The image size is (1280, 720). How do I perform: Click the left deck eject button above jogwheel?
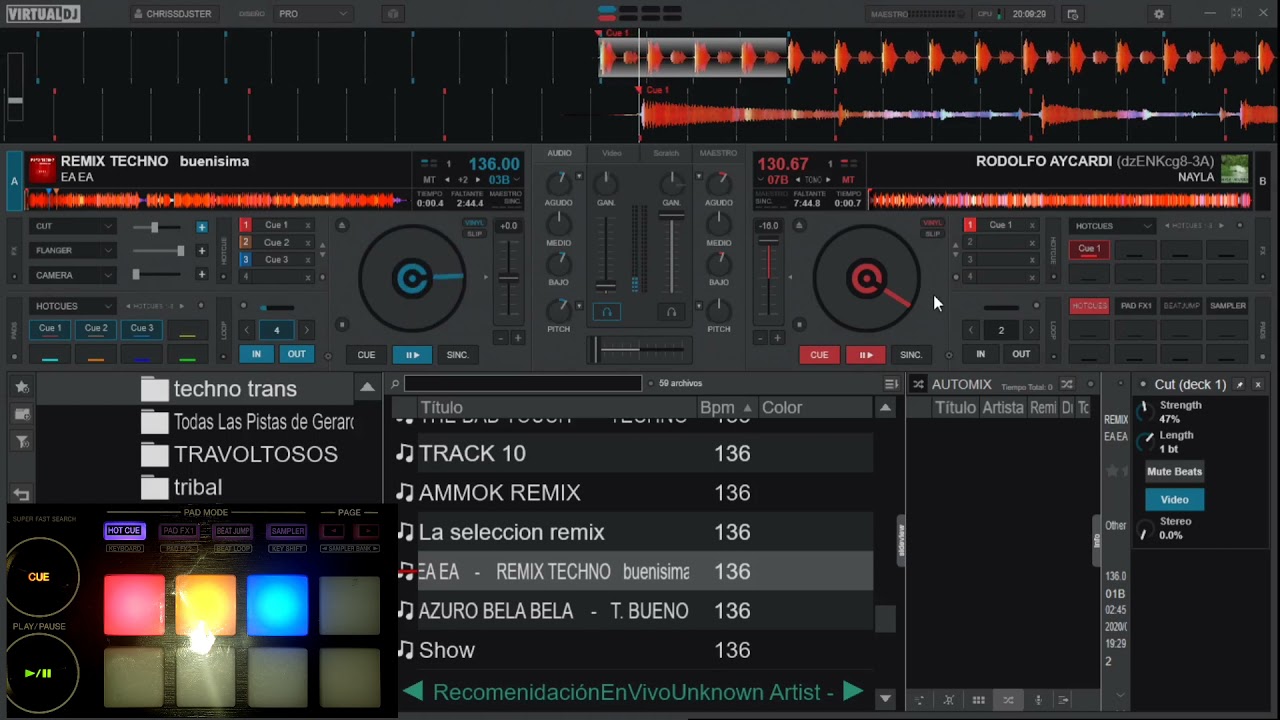[x=342, y=225]
